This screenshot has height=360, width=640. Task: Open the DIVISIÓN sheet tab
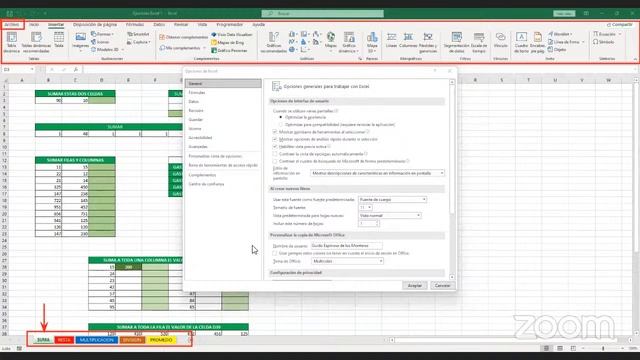[132, 340]
